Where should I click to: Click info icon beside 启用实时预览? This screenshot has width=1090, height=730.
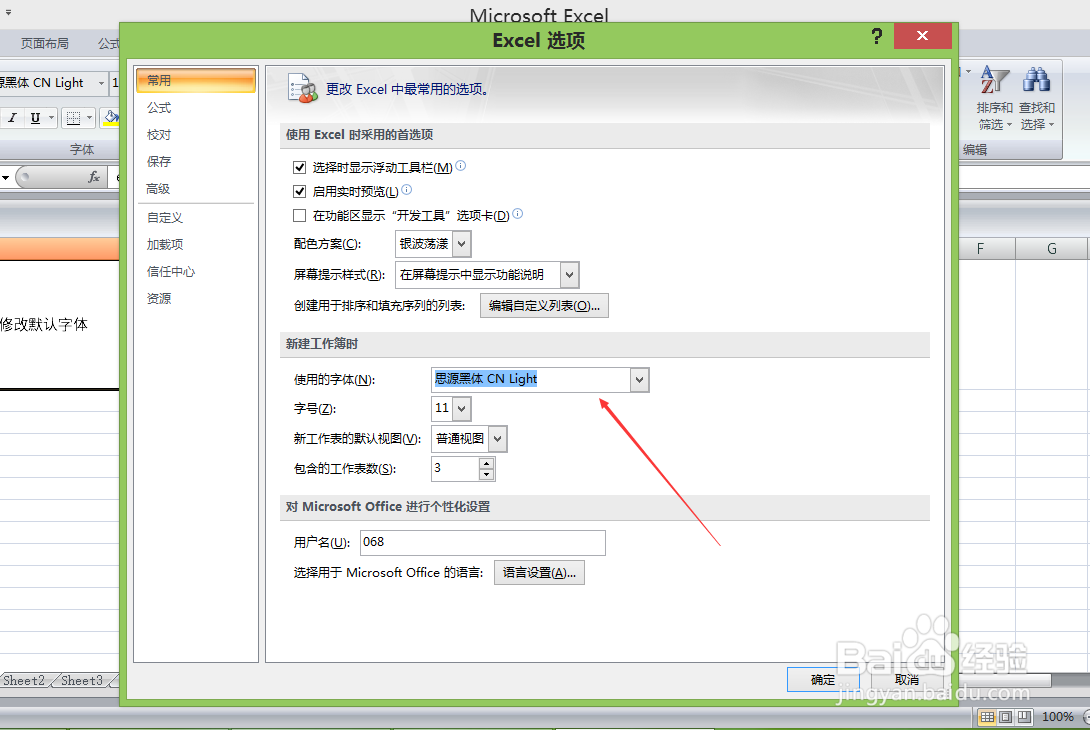click(x=407, y=189)
